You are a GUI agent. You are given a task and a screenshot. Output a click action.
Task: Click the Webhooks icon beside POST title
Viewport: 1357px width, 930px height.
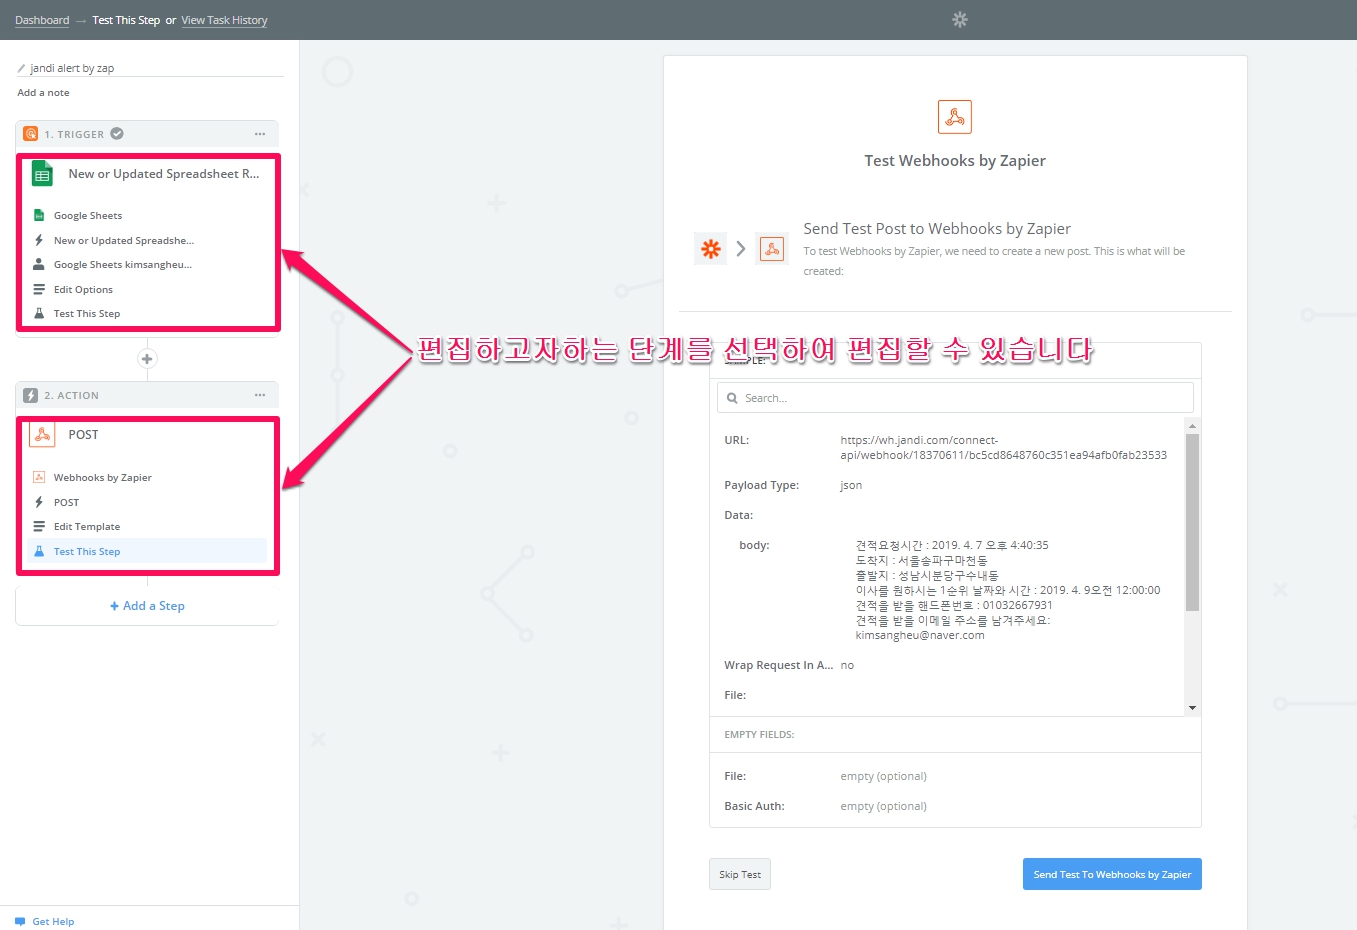42,435
